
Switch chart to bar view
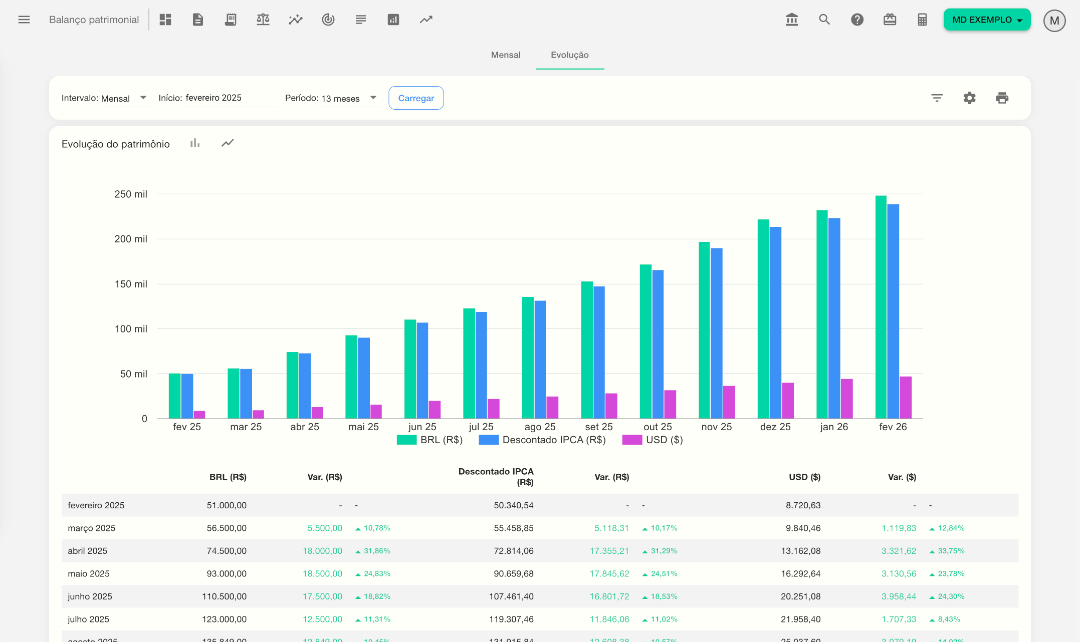pos(195,143)
